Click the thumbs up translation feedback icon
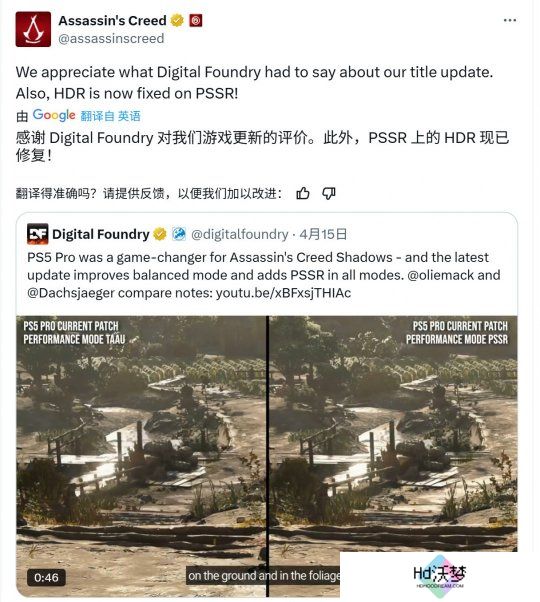 (303, 193)
